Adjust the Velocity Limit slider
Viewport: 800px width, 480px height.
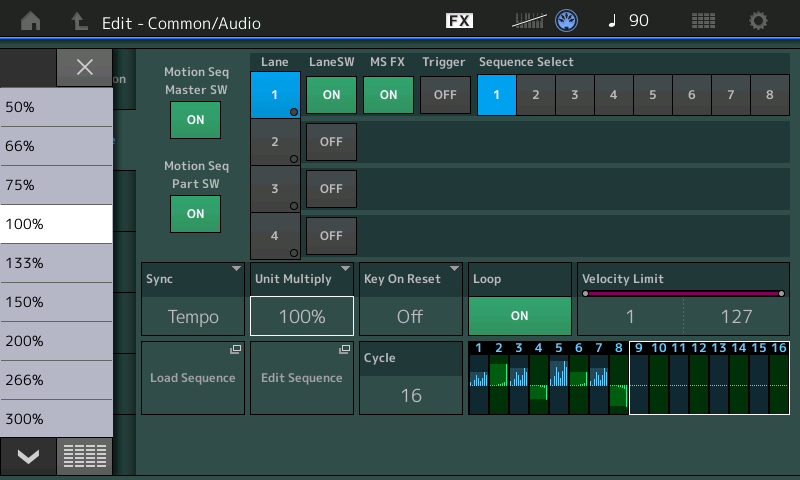[682, 294]
